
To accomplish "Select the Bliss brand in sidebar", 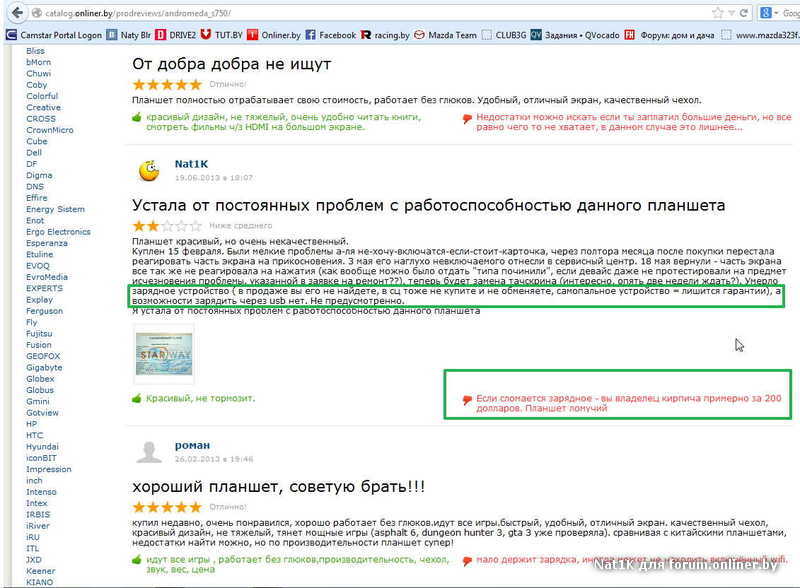I will tap(35, 51).
